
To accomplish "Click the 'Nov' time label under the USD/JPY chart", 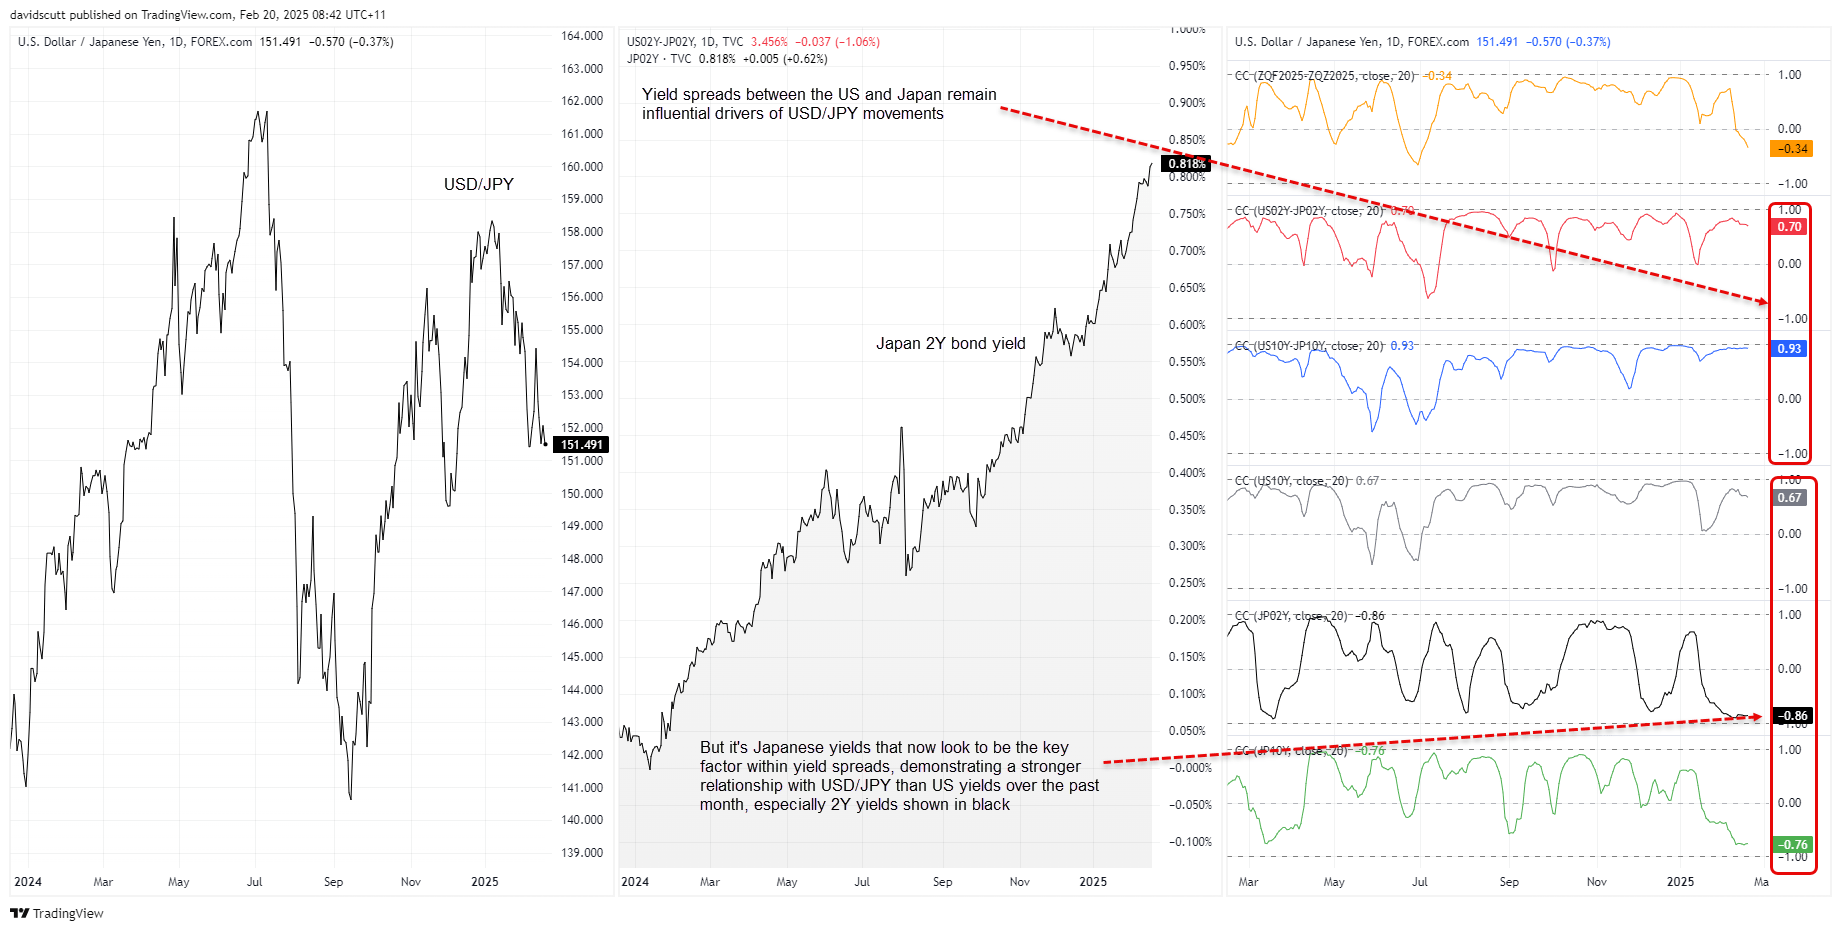I will click(411, 882).
